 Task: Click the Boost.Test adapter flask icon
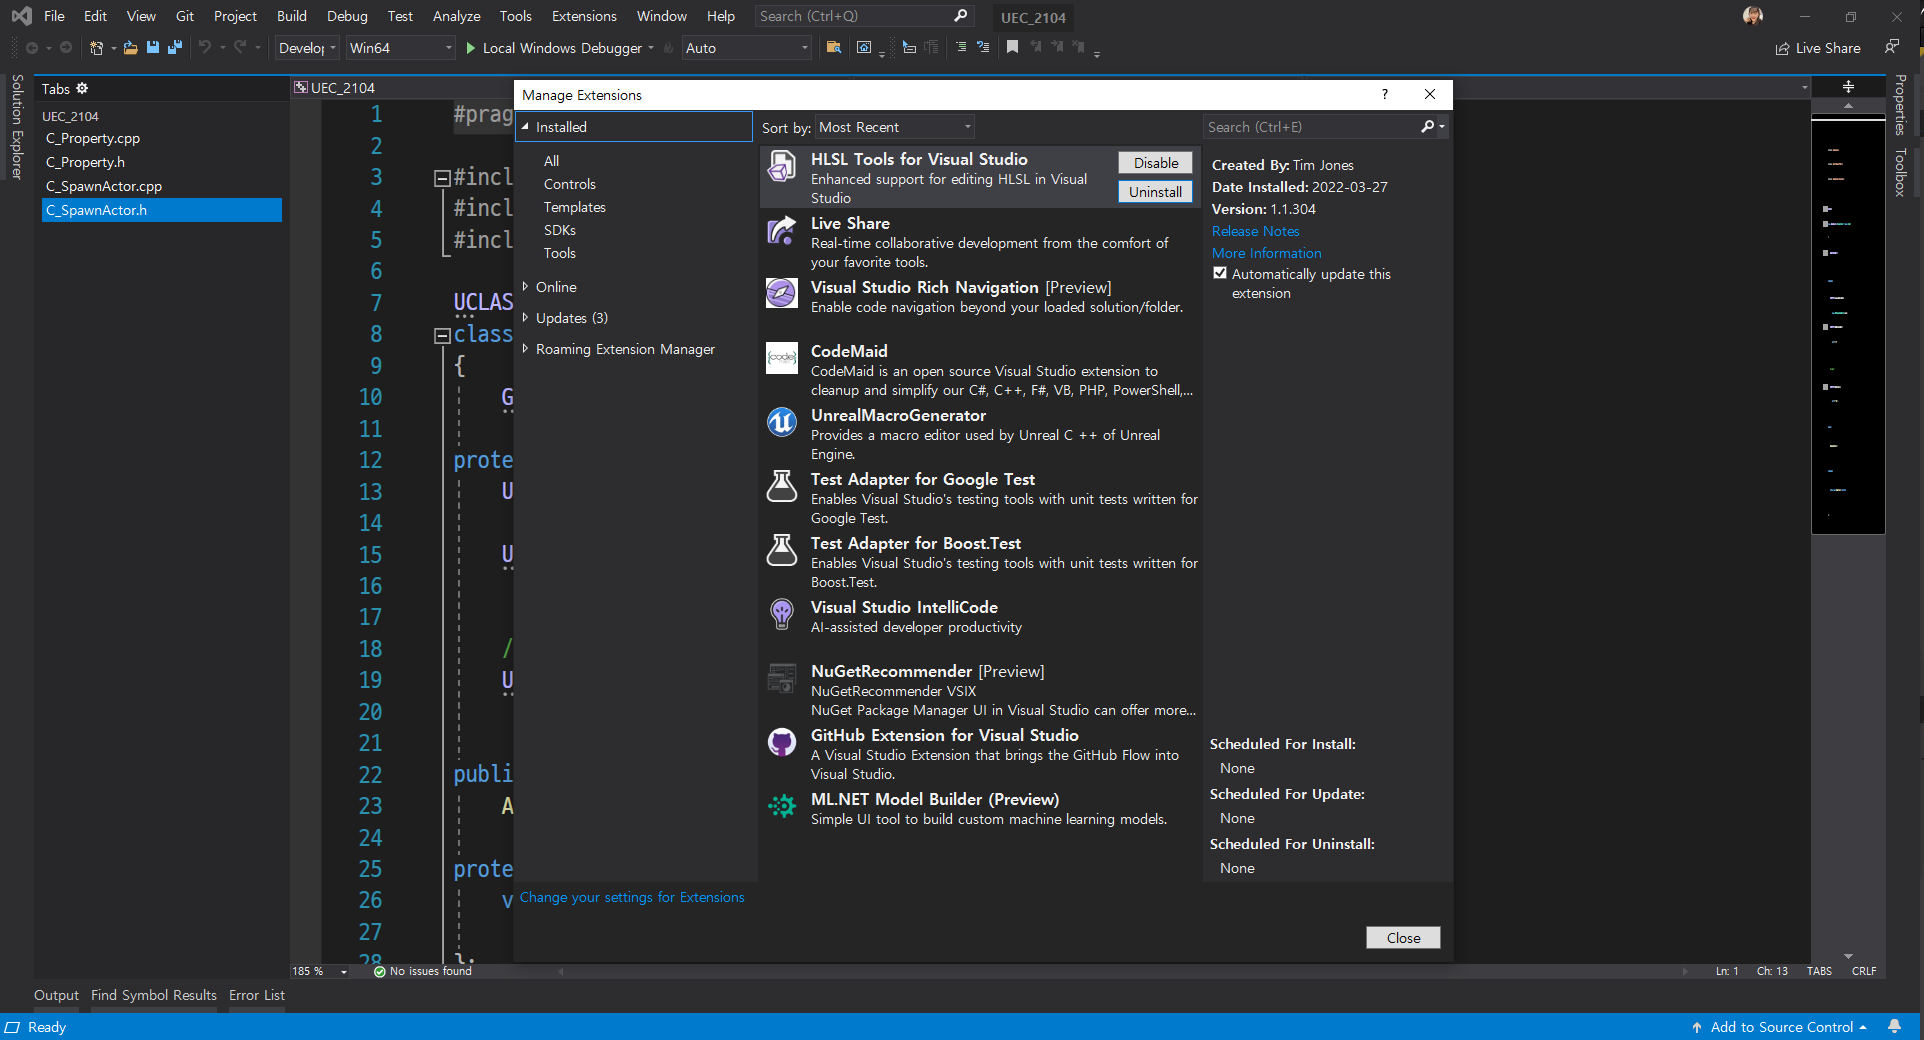click(x=782, y=550)
